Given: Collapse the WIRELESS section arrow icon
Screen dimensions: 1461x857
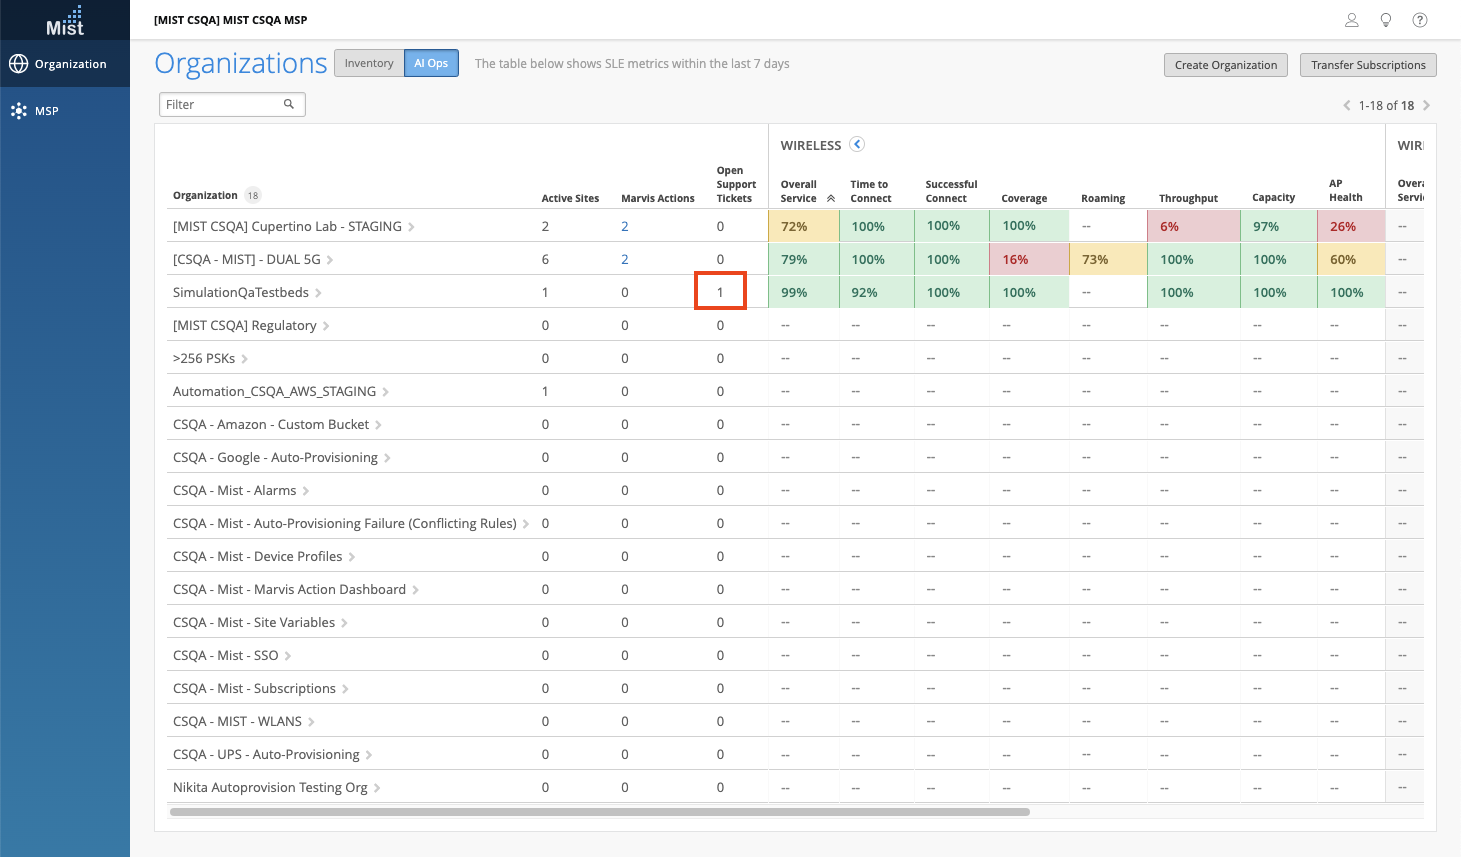Looking at the screenshot, I should click(857, 144).
